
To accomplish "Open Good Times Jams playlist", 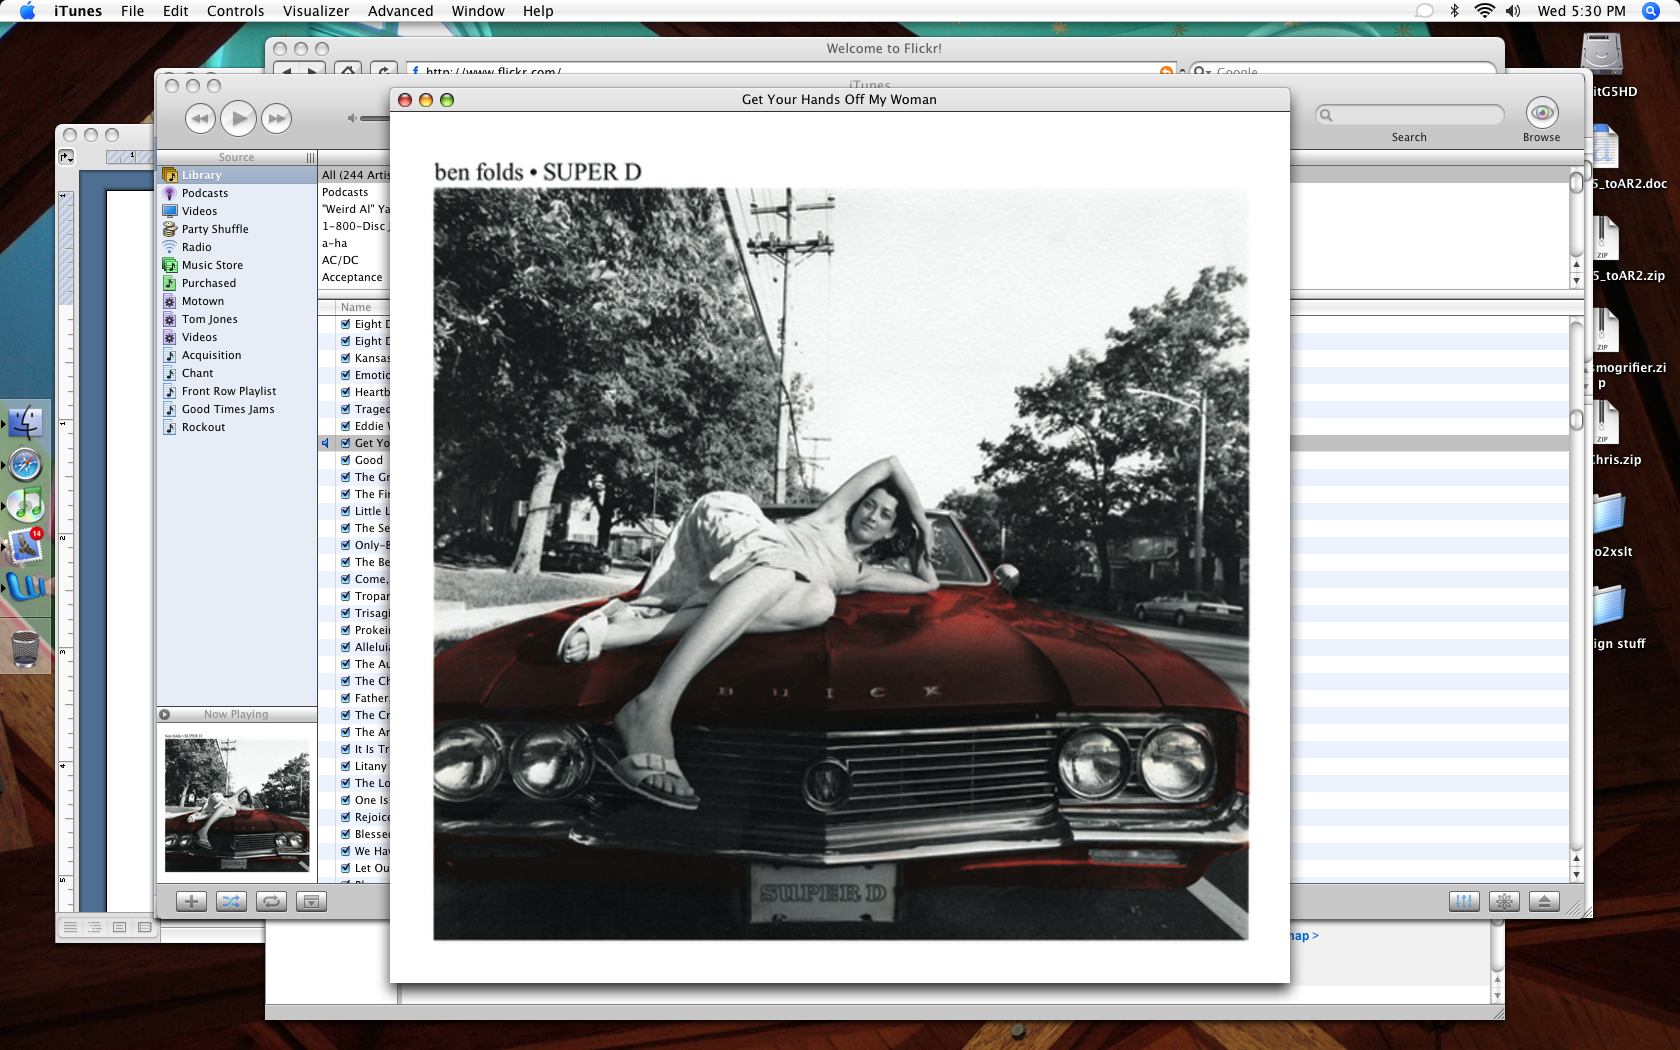I will [x=237, y=409].
